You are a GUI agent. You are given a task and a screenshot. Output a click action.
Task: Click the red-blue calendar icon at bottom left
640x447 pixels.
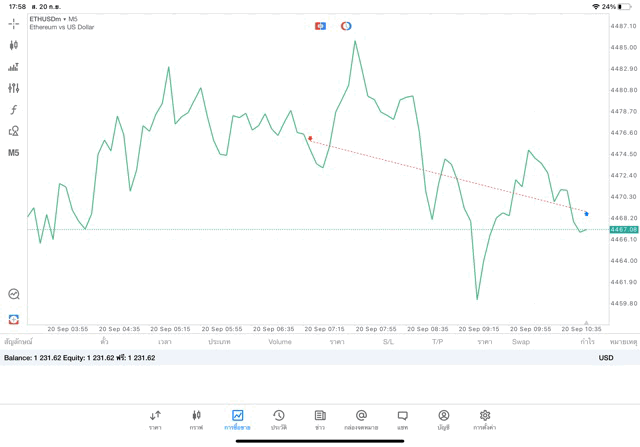tap(14, 319)
